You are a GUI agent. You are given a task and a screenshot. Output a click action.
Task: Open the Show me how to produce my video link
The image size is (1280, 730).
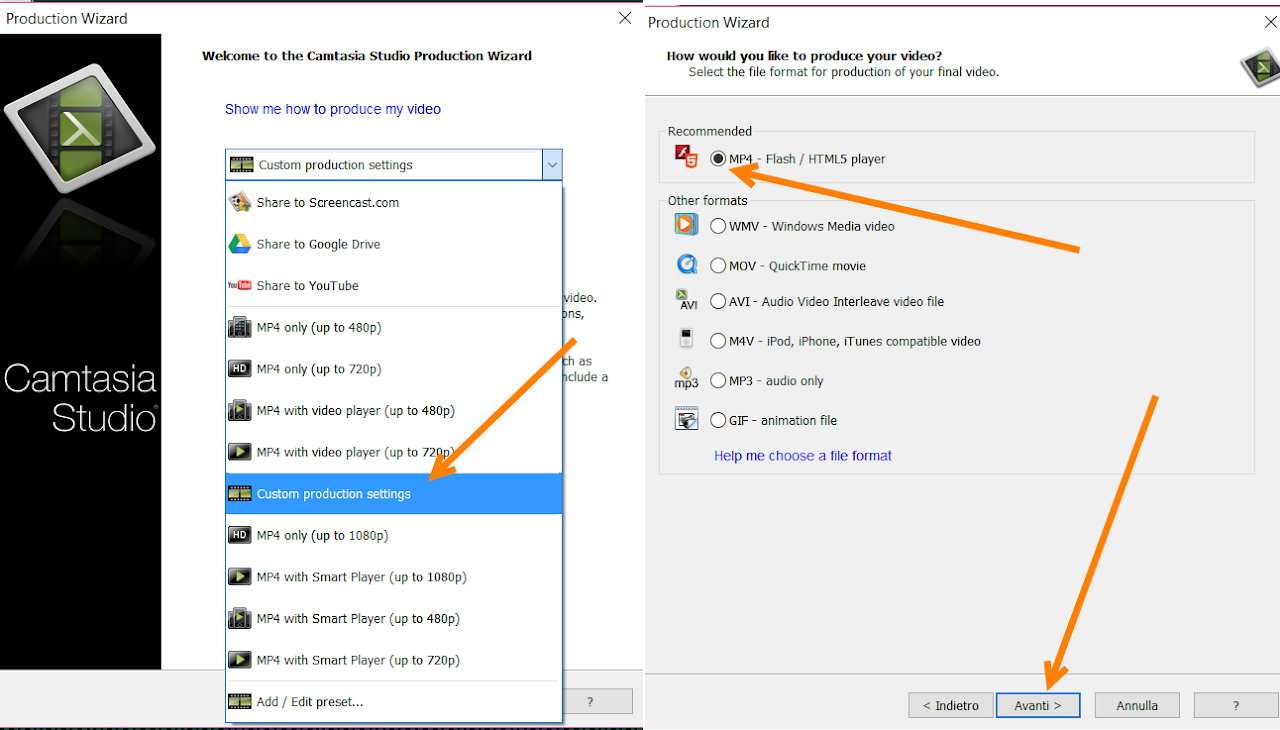333,109
